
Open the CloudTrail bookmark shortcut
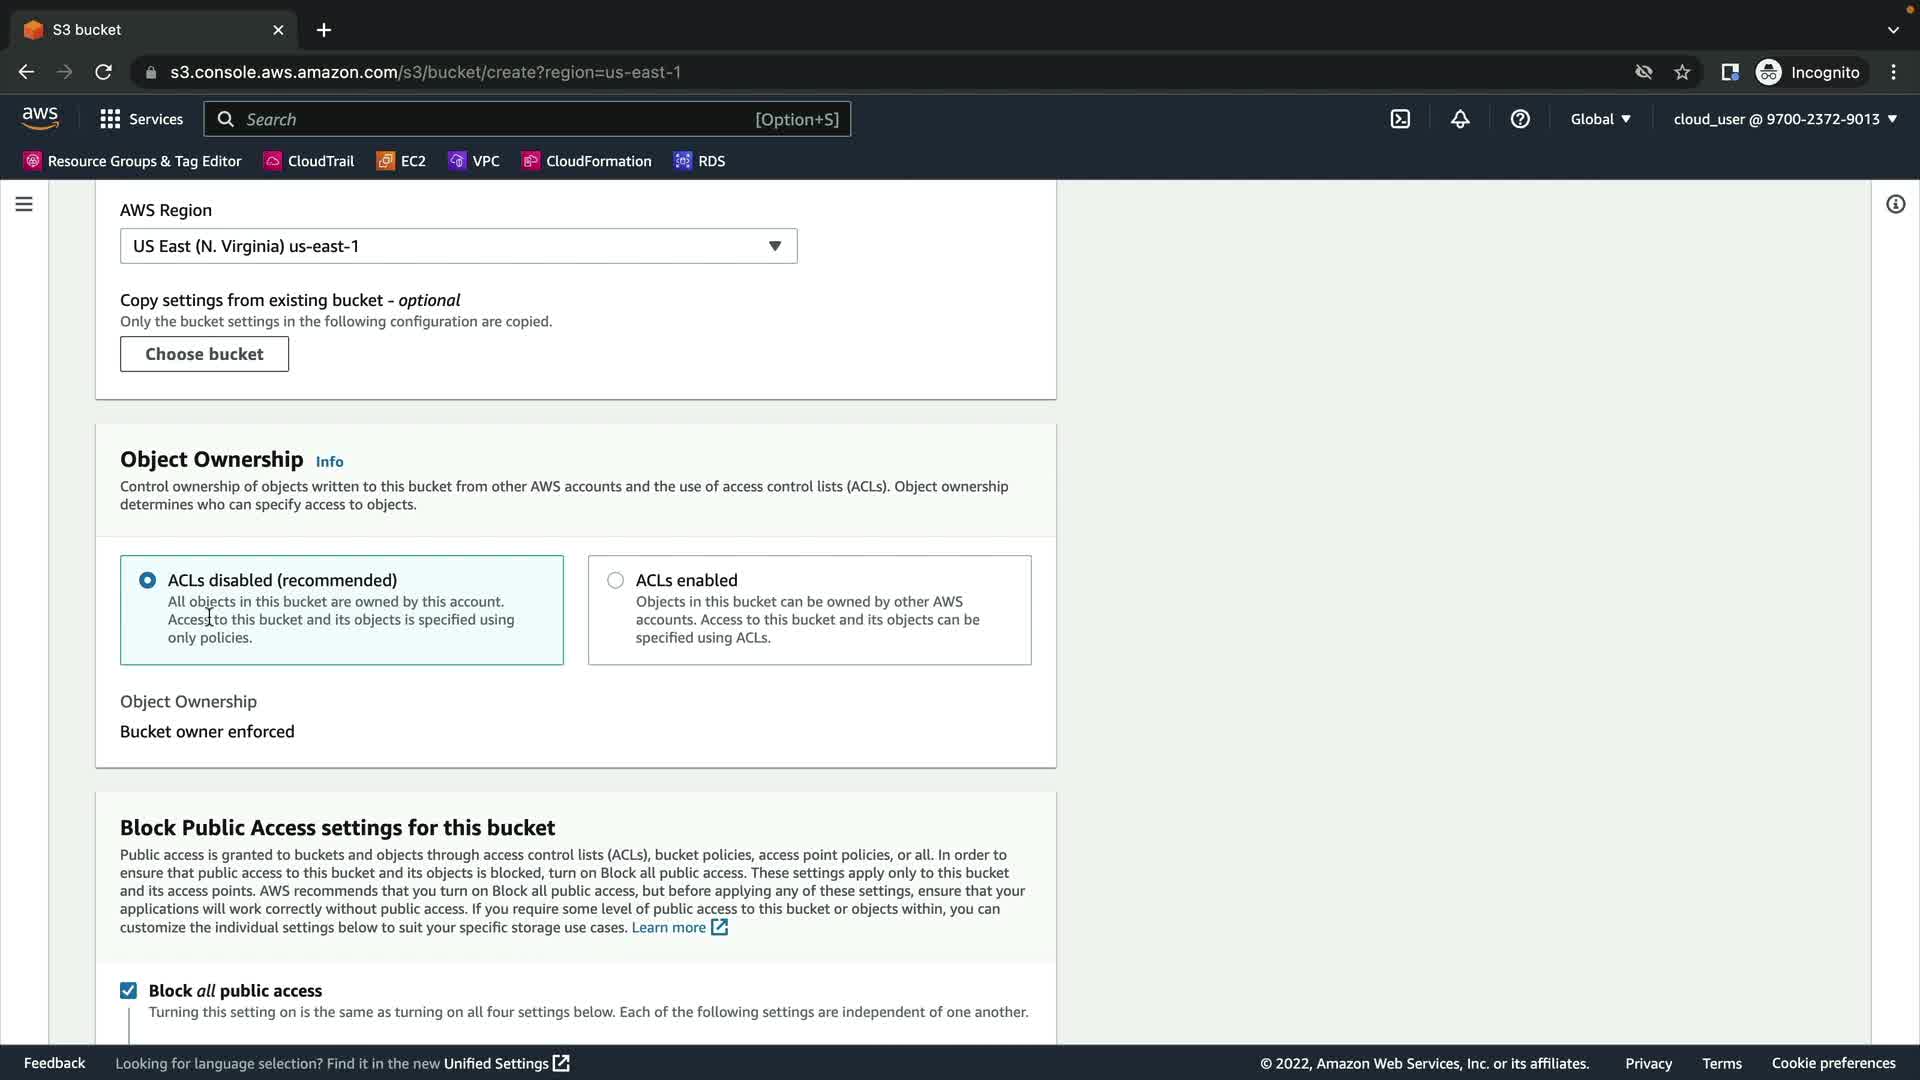(x=309, y=161)
